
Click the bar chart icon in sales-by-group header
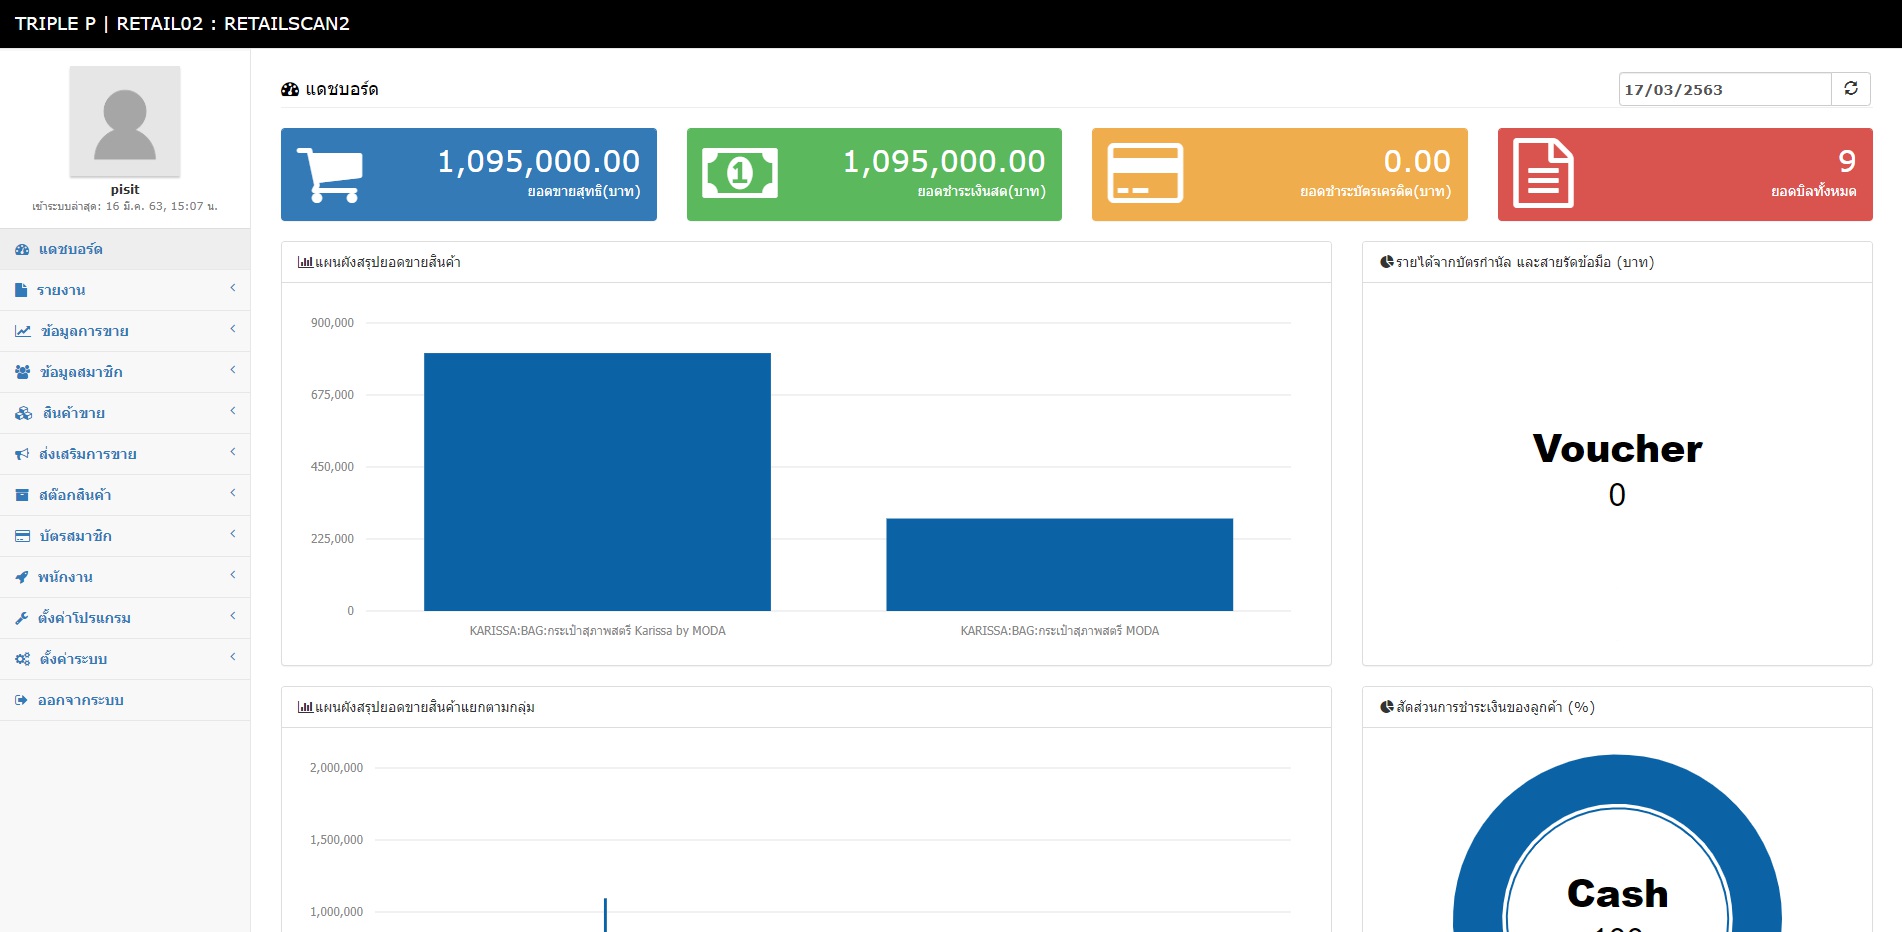305,707
